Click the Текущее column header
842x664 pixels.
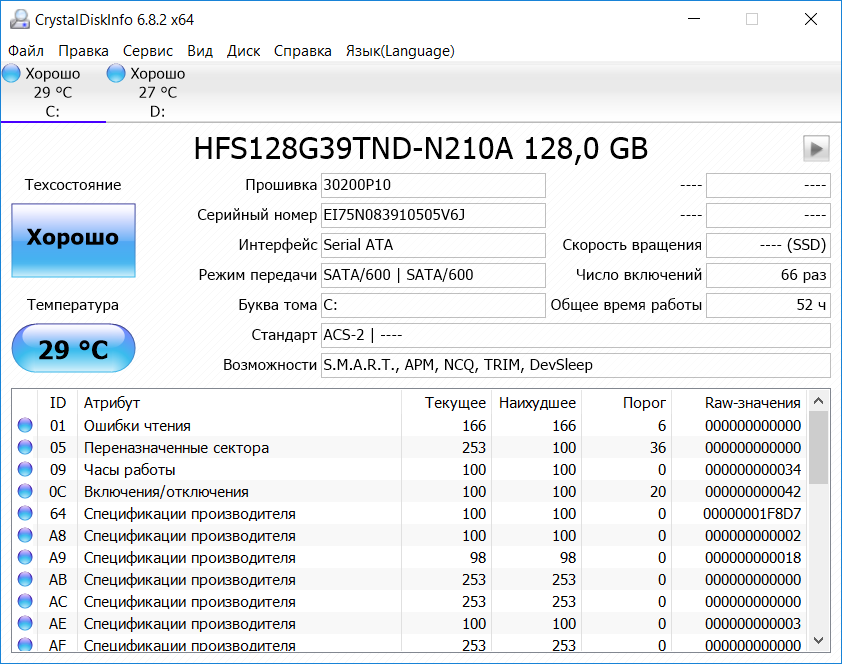click(x=446, y=403)
